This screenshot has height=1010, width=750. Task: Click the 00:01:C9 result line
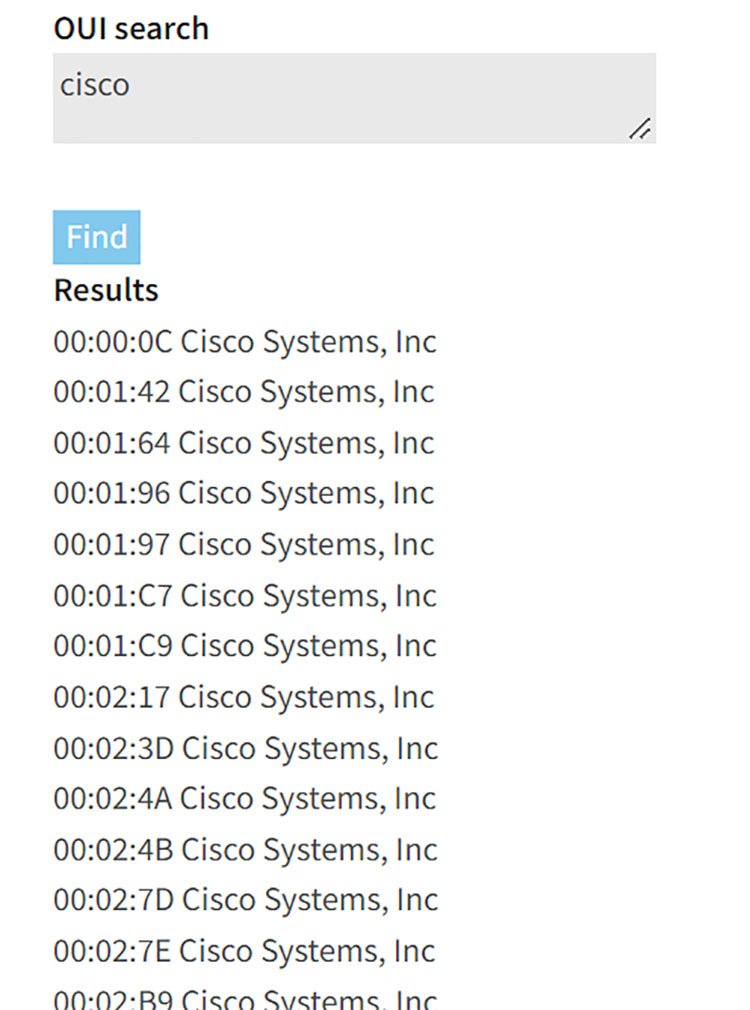pos(245,646)
